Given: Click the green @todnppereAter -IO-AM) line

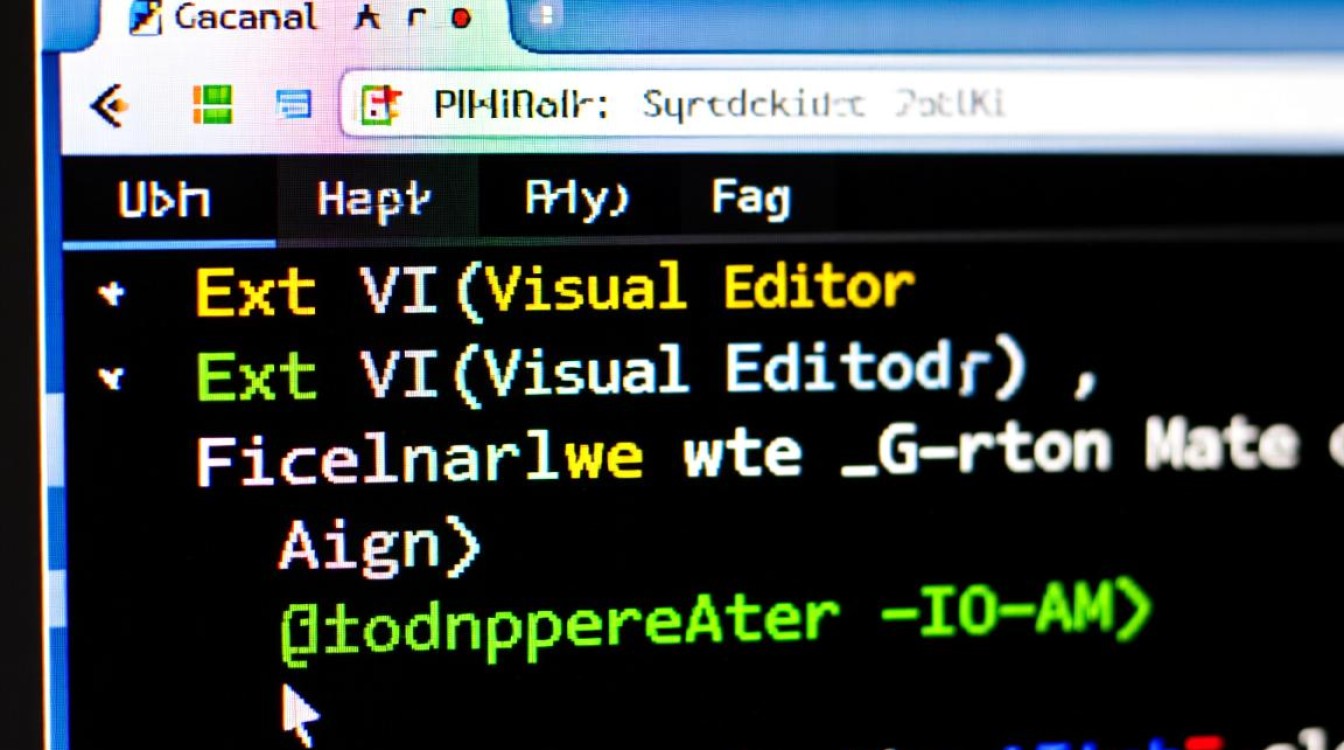Looking at the screenshot, I should tap(716, 624).
